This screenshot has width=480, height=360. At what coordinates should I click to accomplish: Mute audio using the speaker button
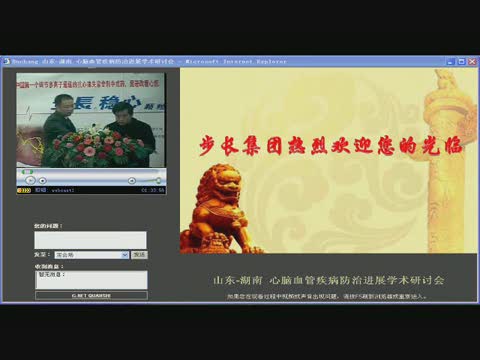(x=132, y=181)
